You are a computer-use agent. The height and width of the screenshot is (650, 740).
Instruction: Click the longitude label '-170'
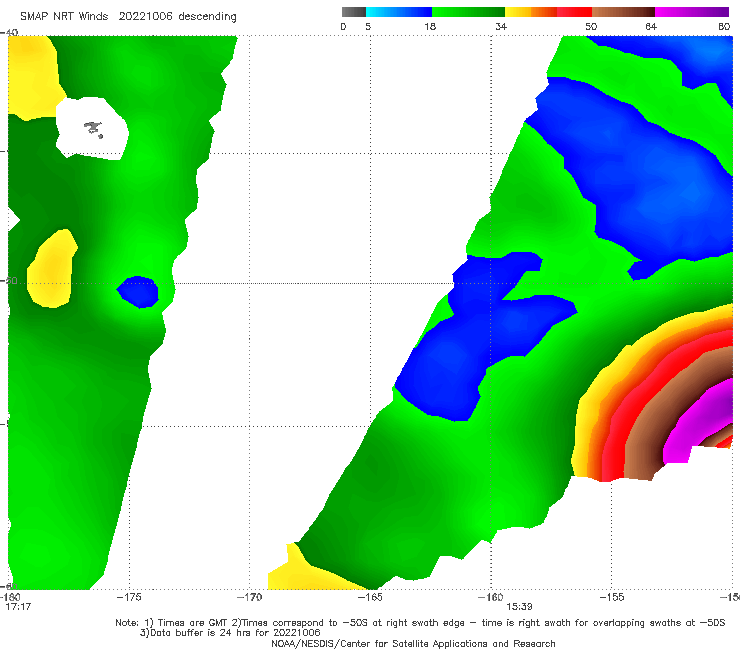pyautogui.click(x=249, y=597)
